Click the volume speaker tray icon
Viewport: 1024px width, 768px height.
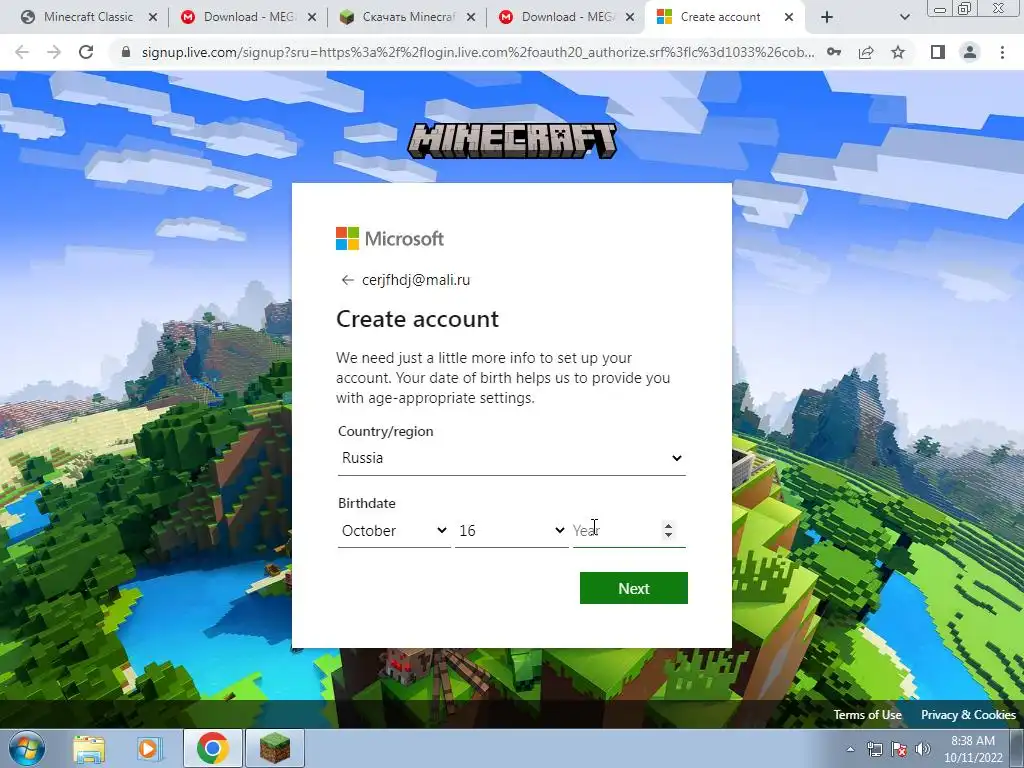(923, 749)
